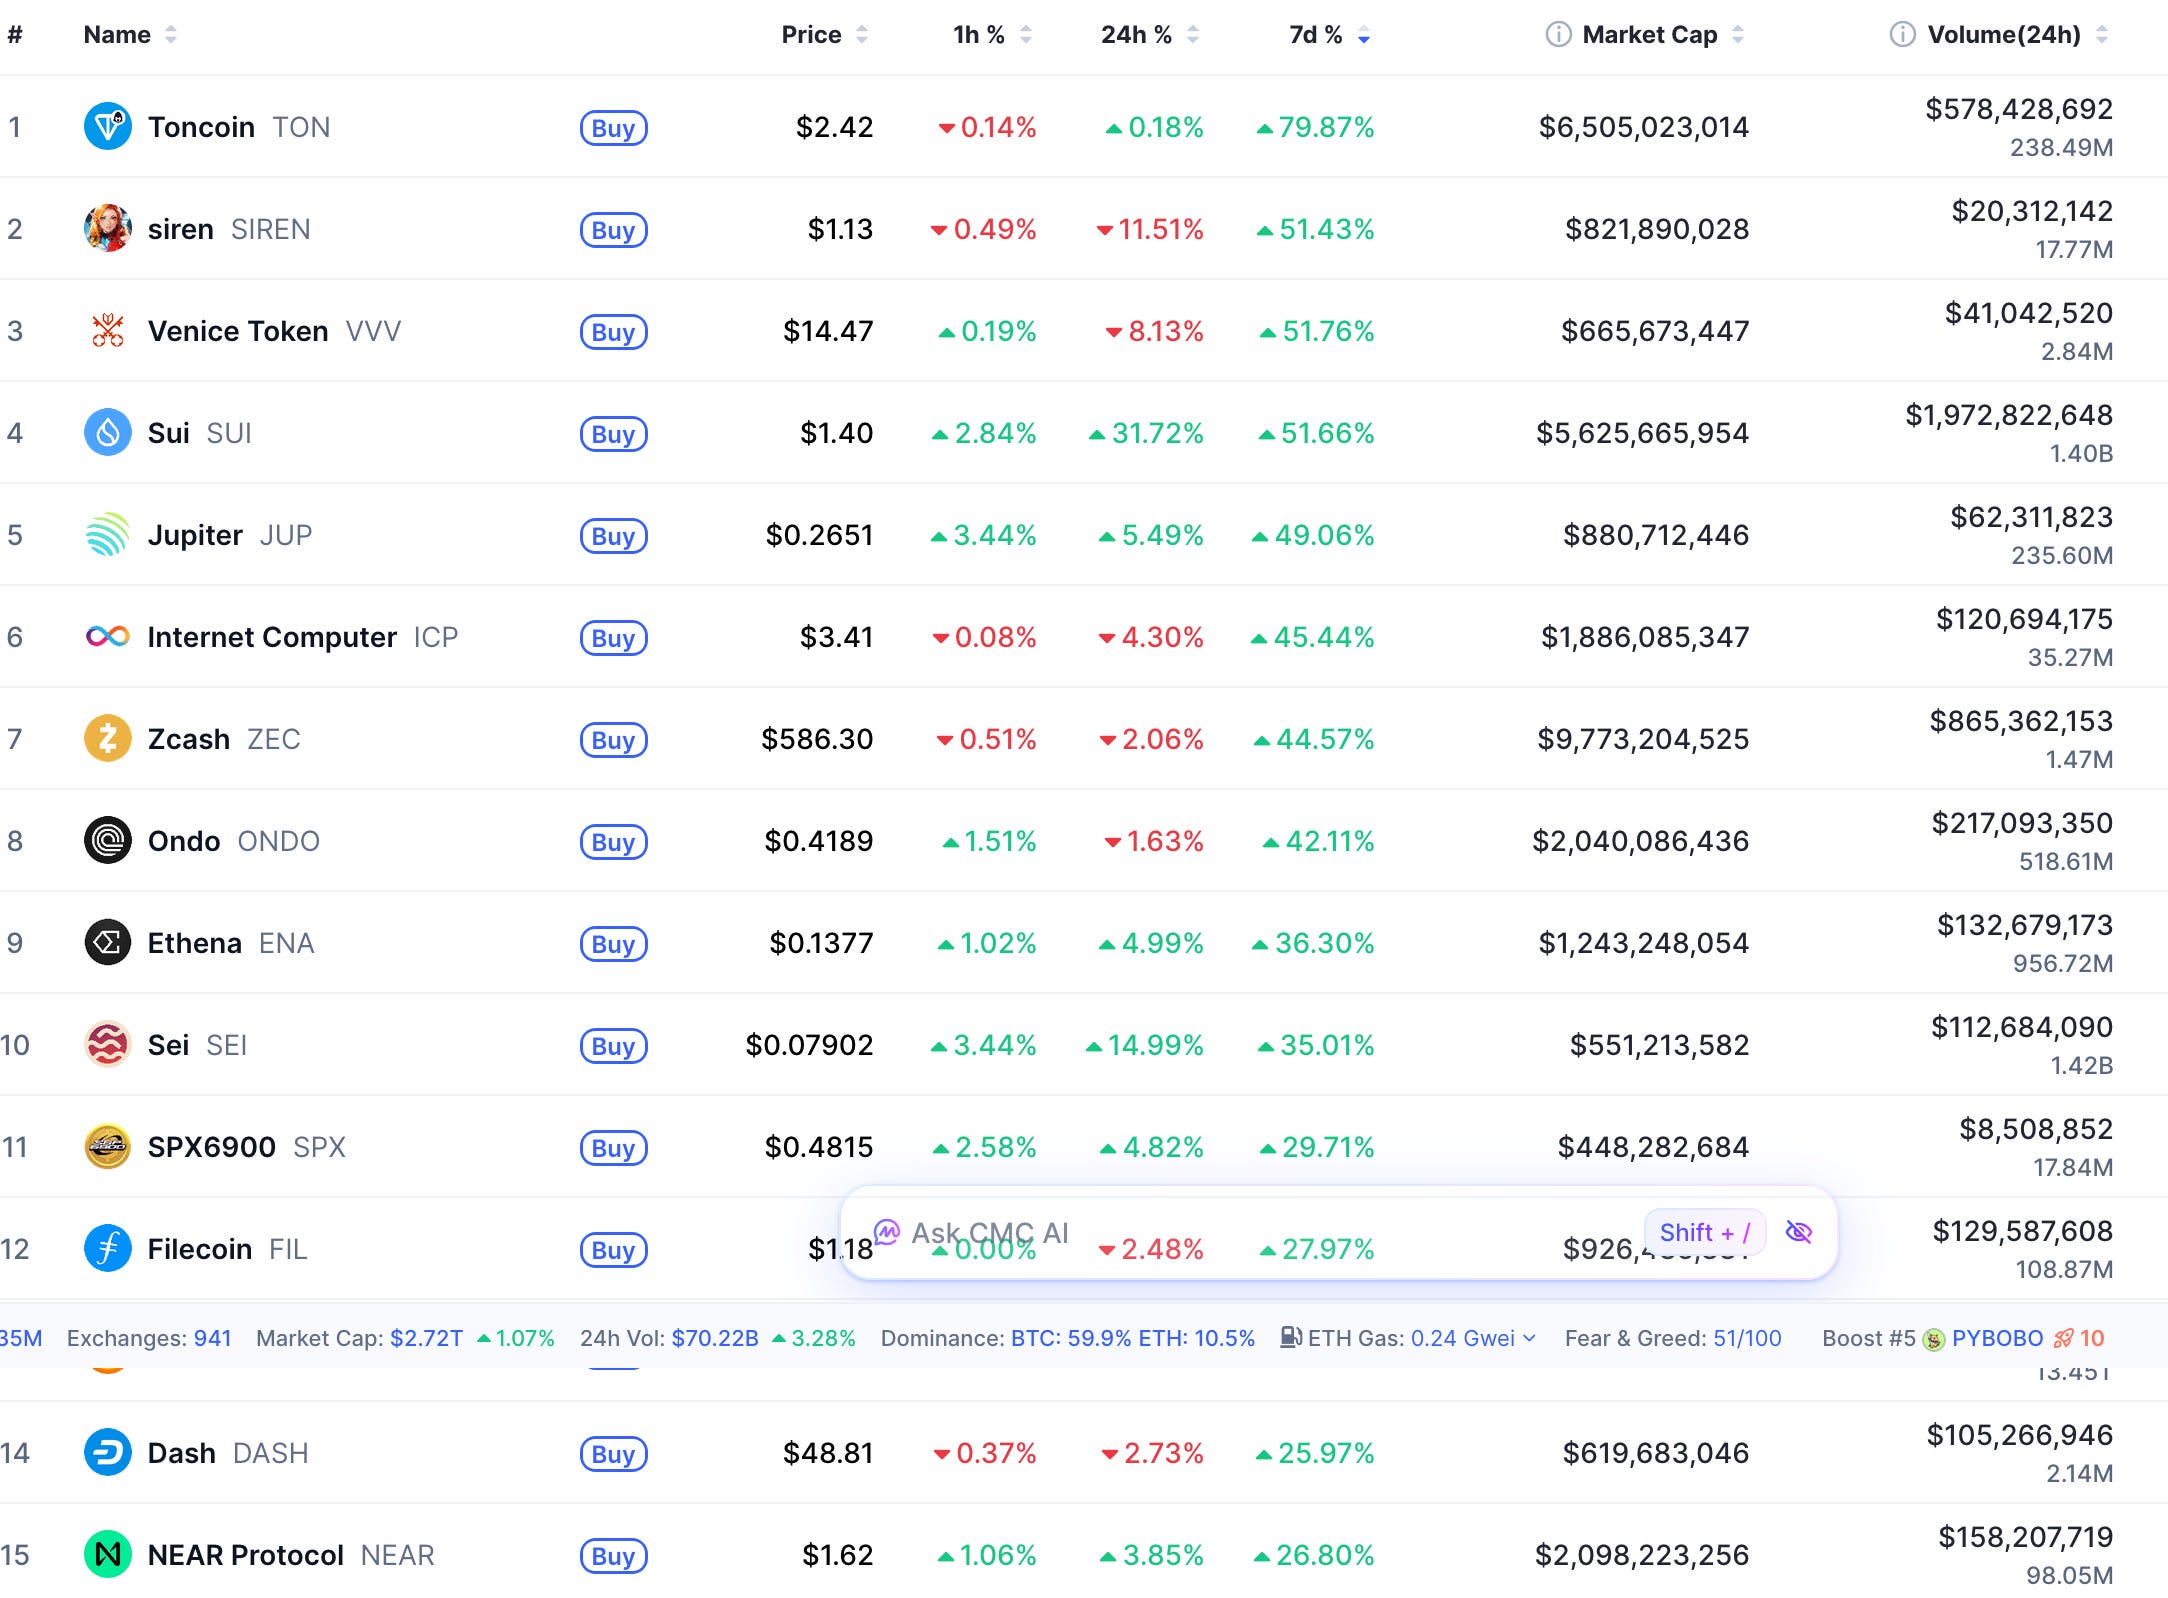Viewport: 2168px width, 1598px height.
Task: Click the Venice Token logo icon
Action: point(108,331)
